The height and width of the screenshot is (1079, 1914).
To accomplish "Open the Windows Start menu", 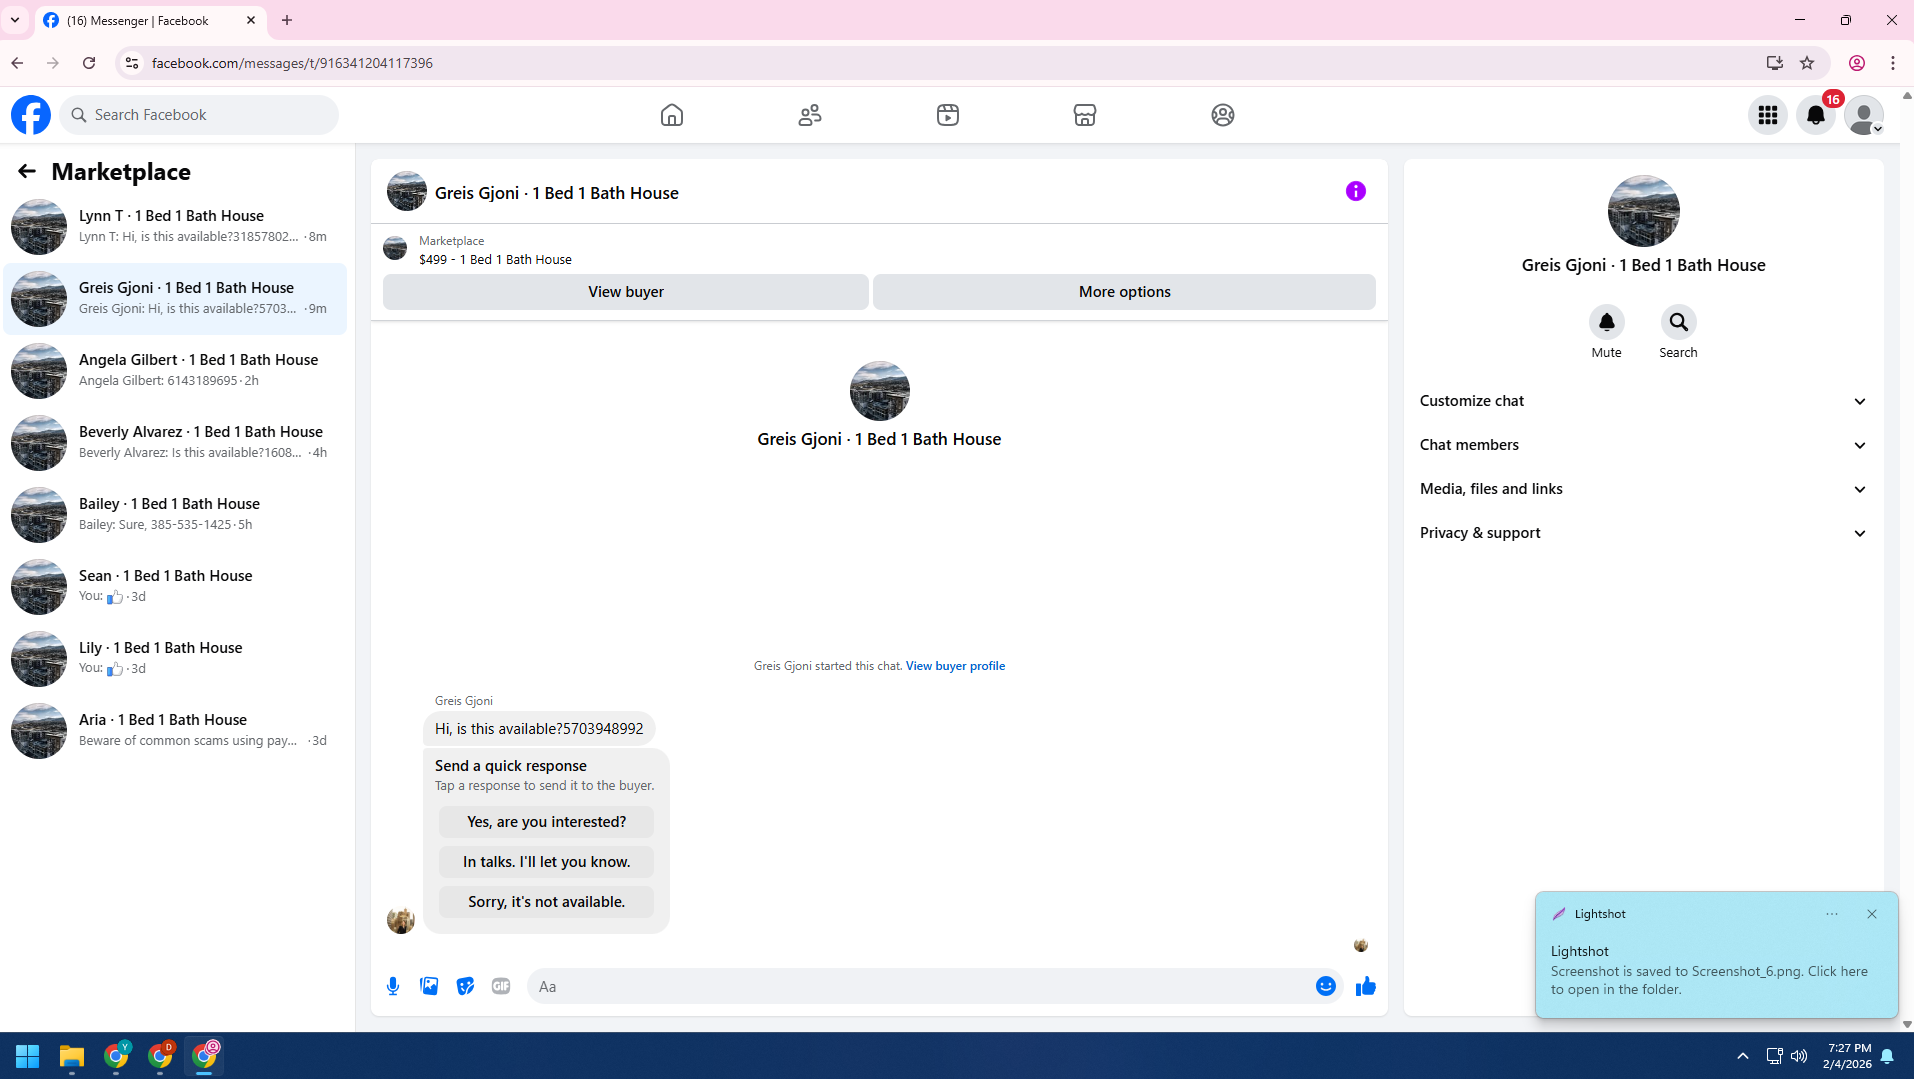I will tap(27, 1056).
